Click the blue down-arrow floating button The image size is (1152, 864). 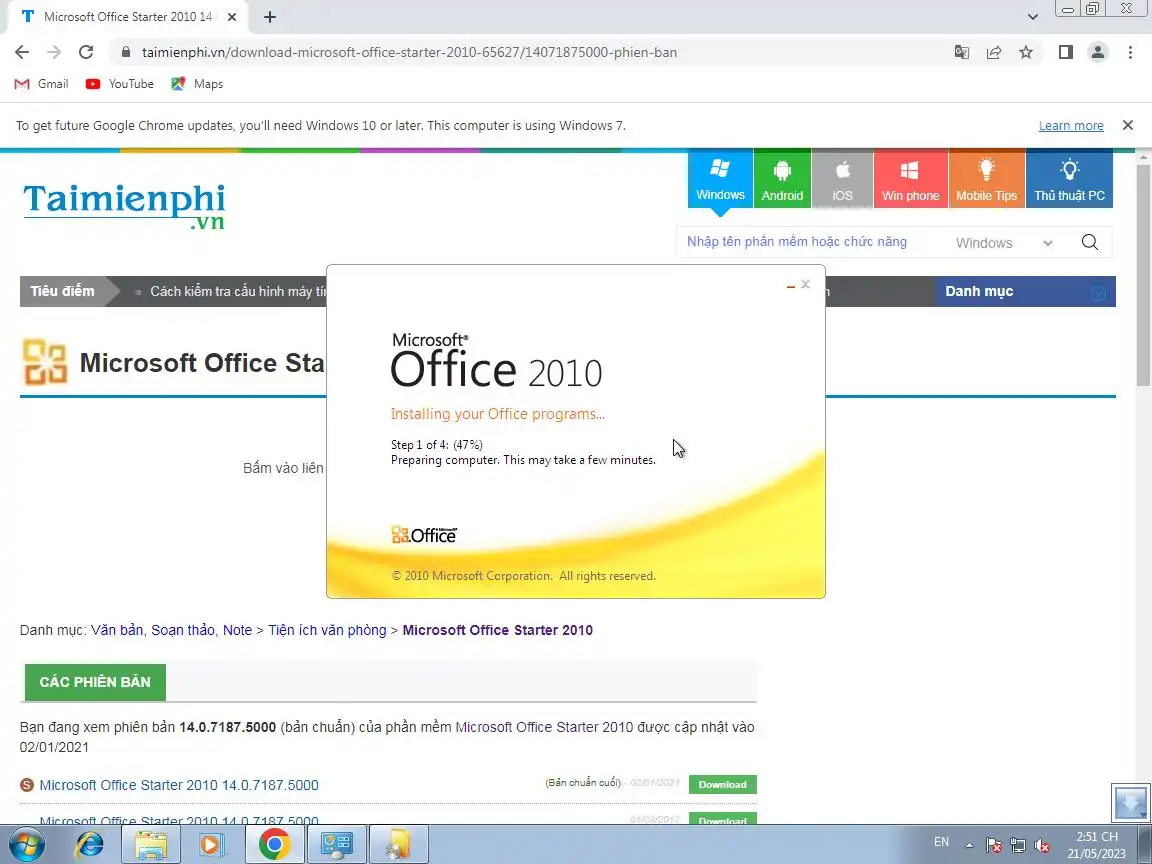pos(1130,802)
